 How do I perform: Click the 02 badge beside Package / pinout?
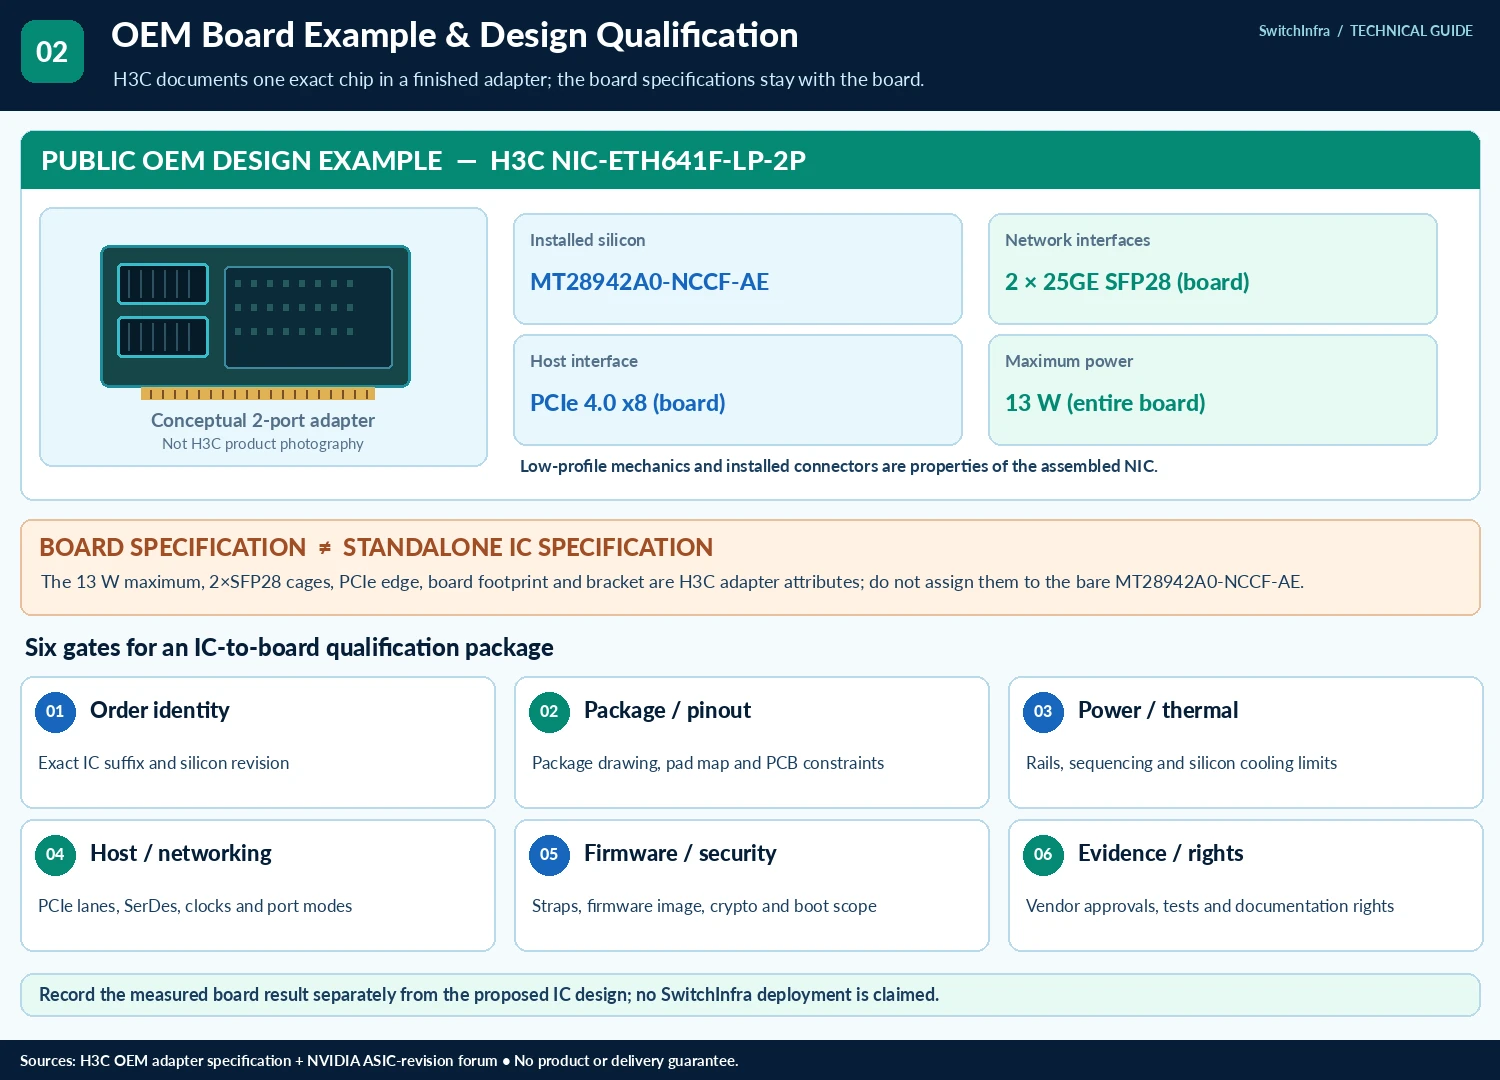click(549, 712)
